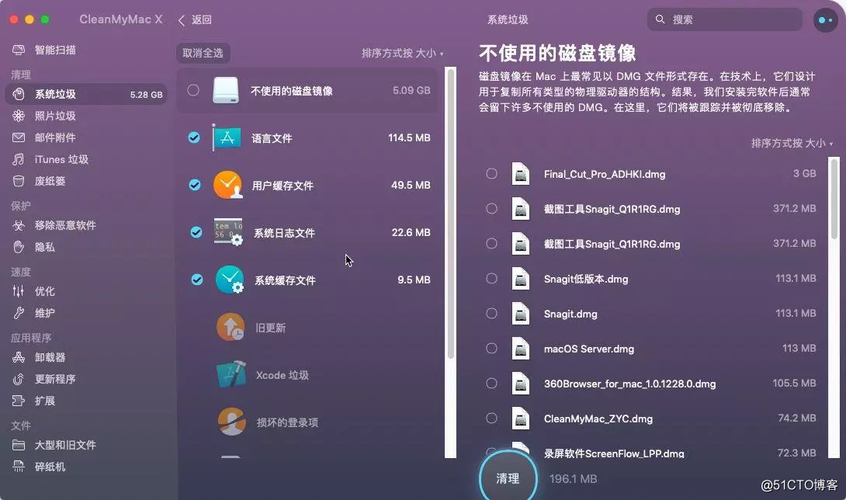This screenshot has height=500, width=846.
Task: Click the 语言文件 flag icon
Action: (227, 138)
